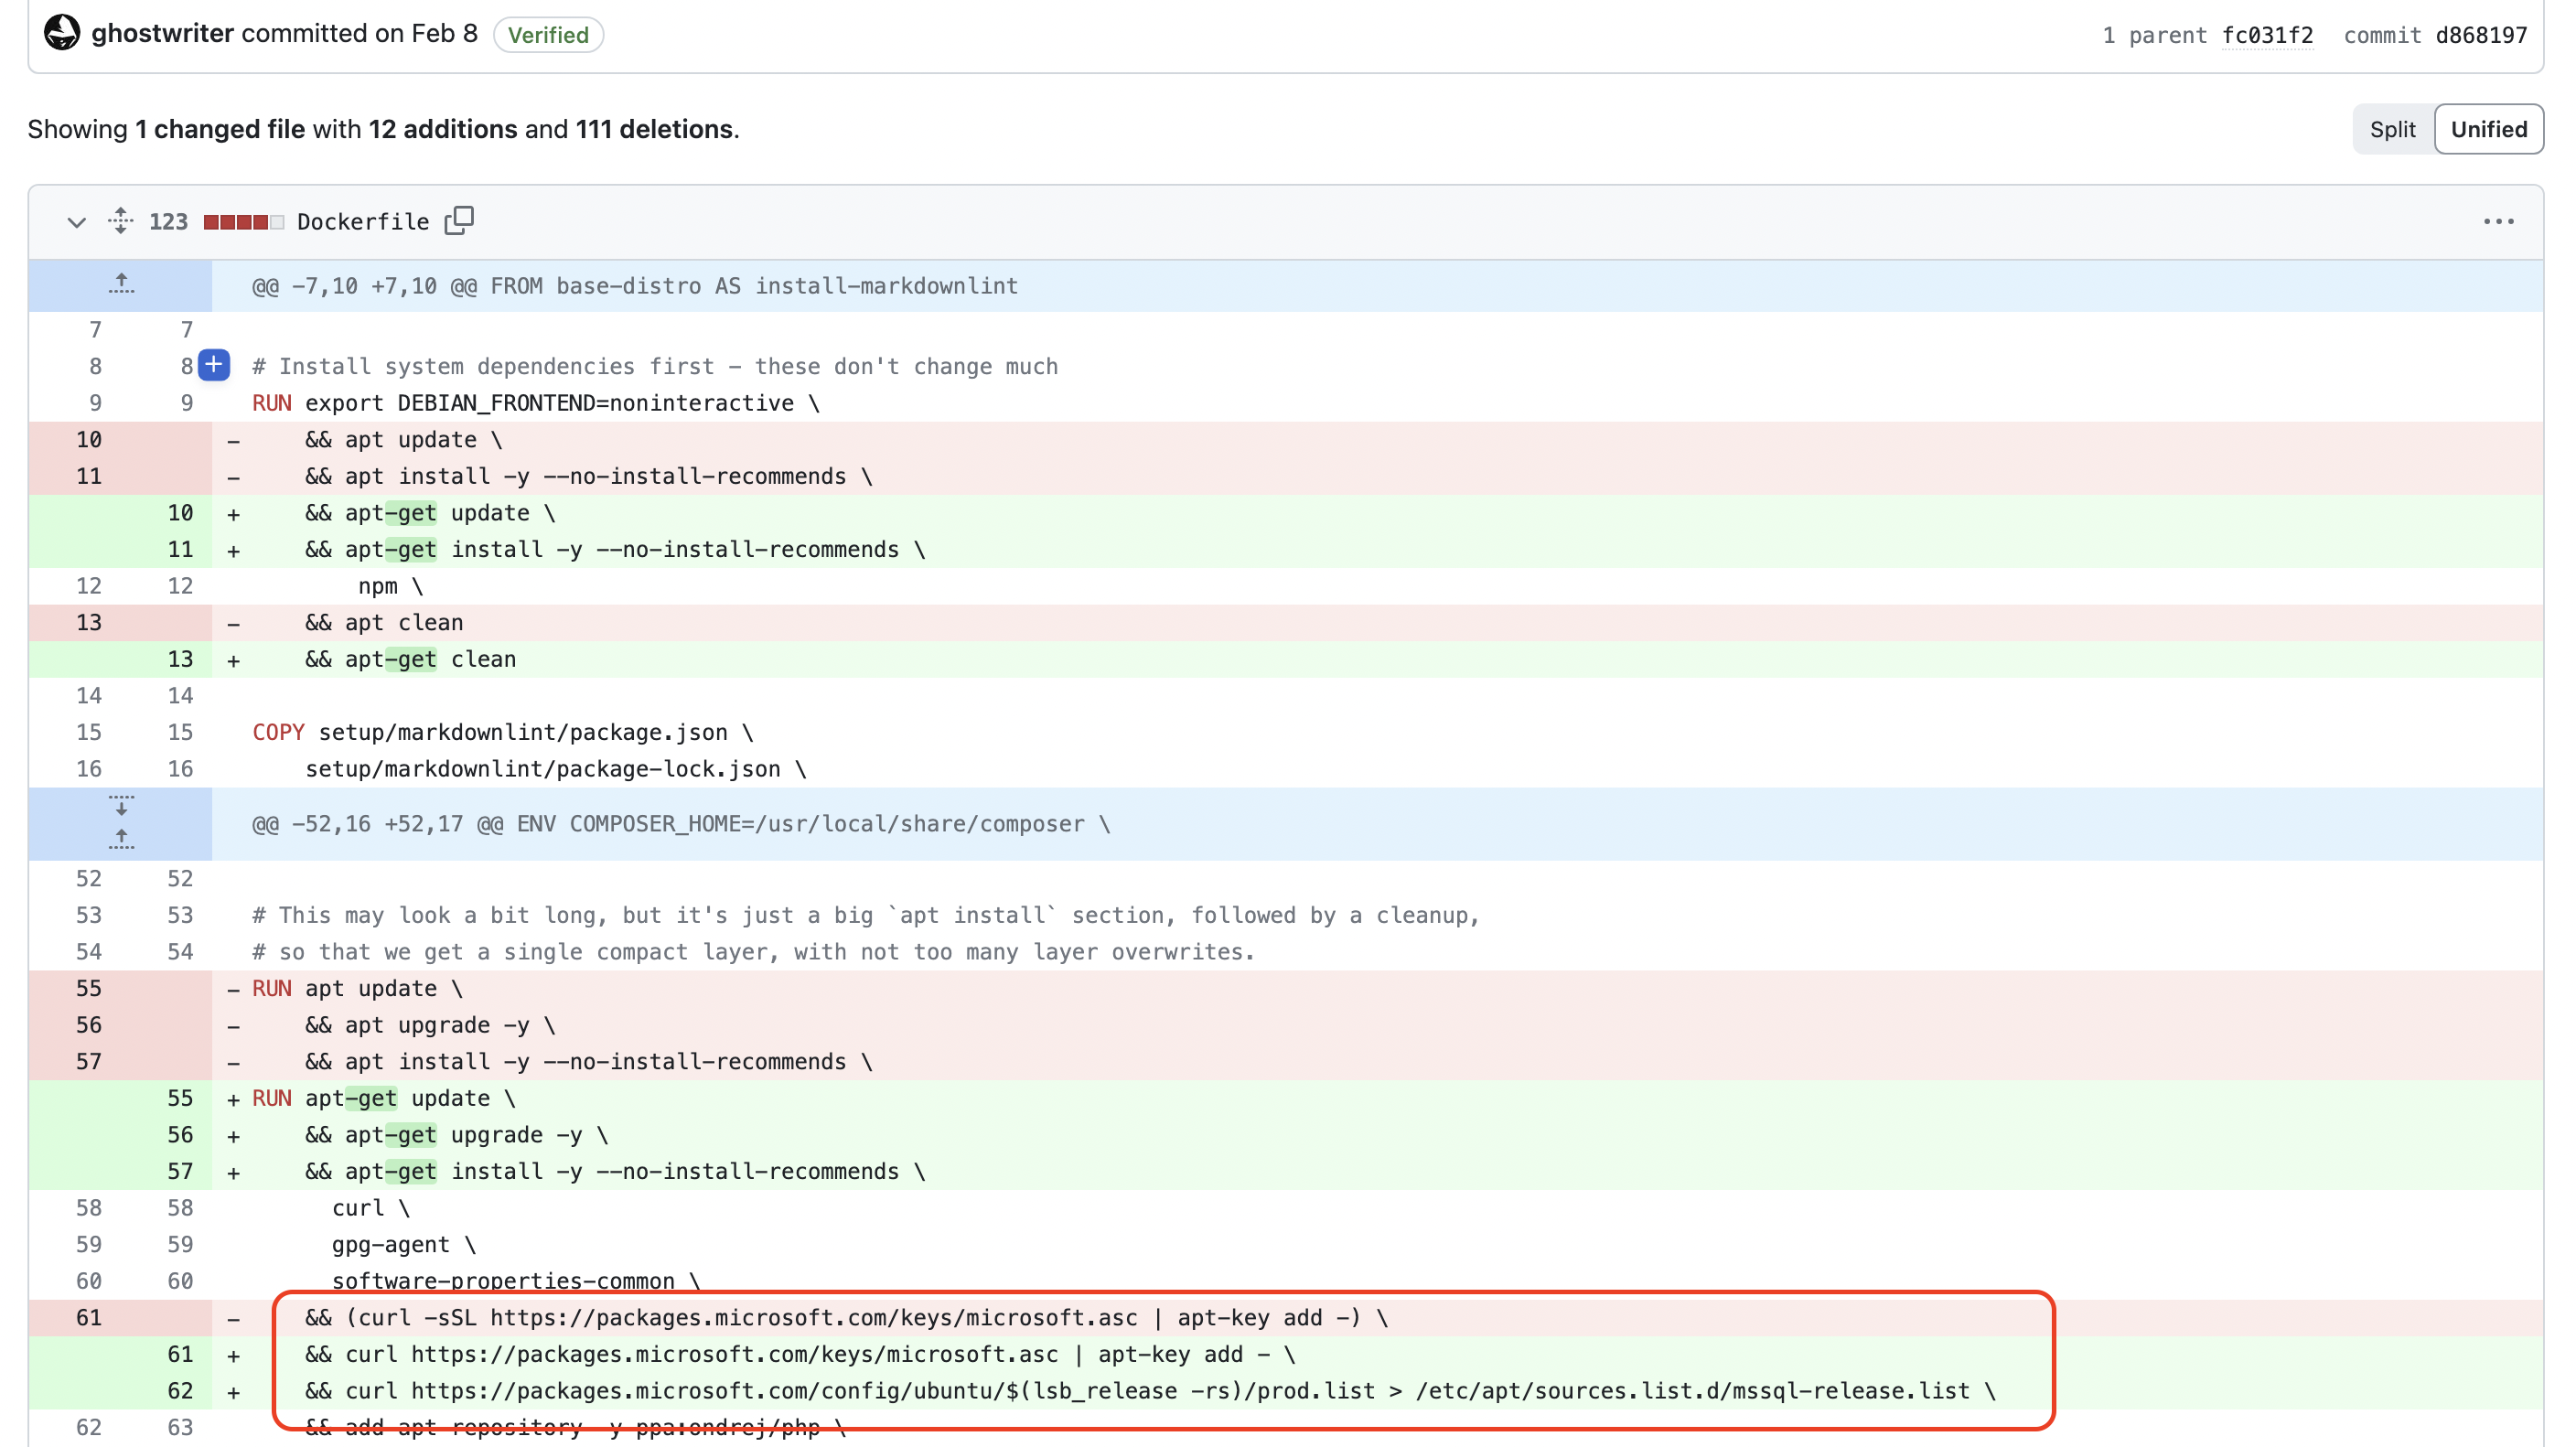Click the blue plus comment icon on line 8
The height and width of the screenshot is (1447, 2576).
click(214, 366)
